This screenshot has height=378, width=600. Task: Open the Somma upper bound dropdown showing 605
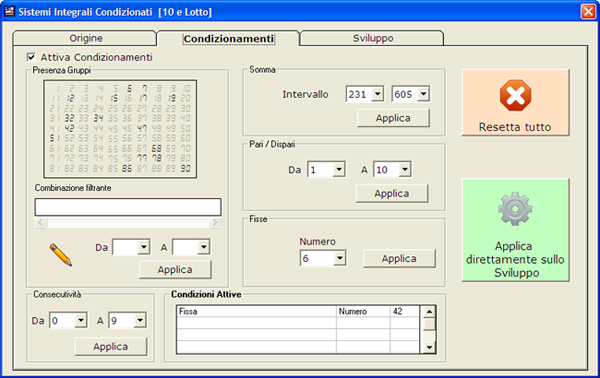(423, 94)
